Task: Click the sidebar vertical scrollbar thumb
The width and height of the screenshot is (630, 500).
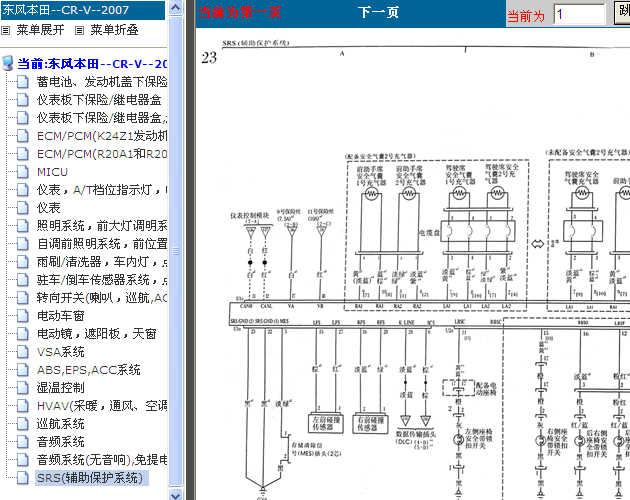Action: coord(176,251)
